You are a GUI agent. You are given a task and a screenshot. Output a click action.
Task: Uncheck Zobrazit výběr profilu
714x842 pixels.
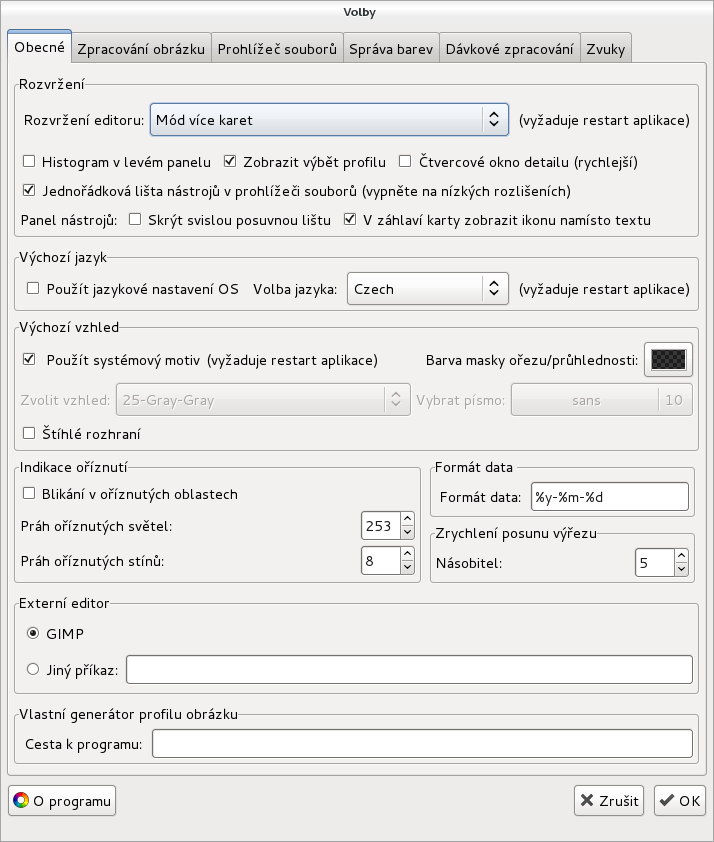230,161
